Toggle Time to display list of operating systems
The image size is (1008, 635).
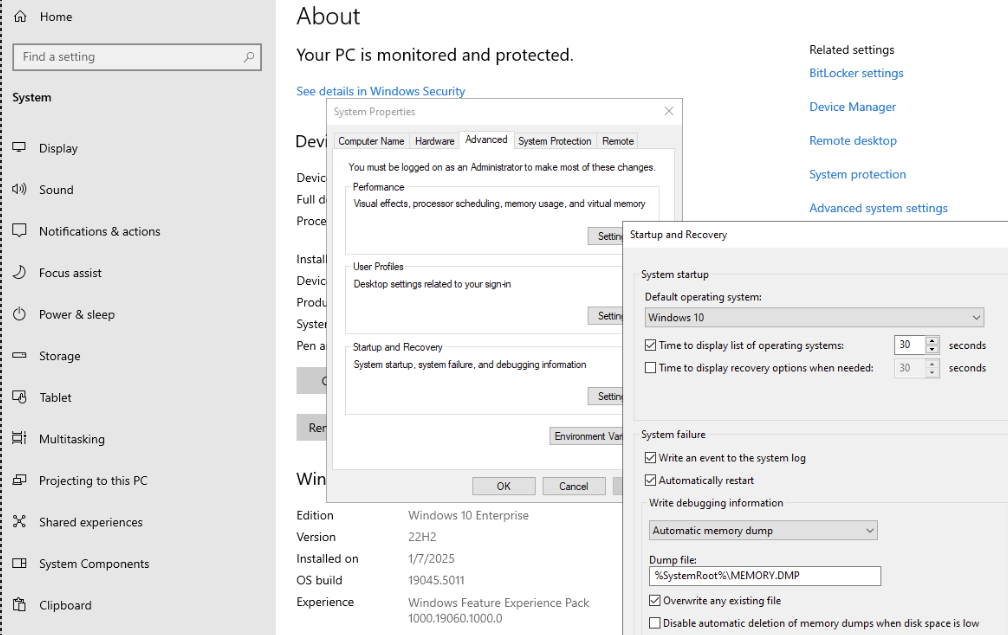[651, 345]
